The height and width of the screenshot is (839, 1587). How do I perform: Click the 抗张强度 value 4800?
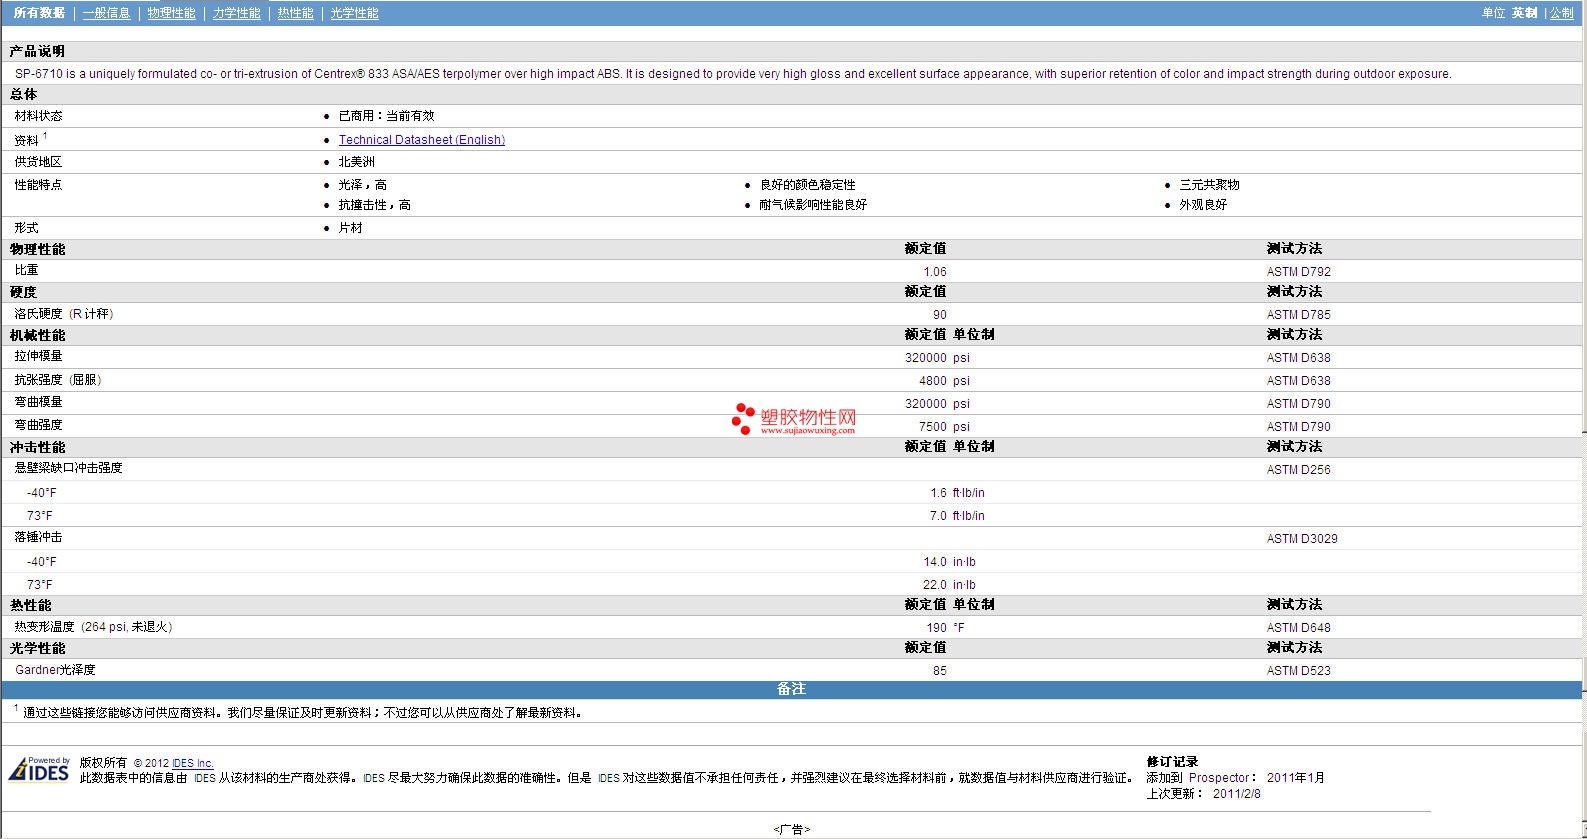933,381
